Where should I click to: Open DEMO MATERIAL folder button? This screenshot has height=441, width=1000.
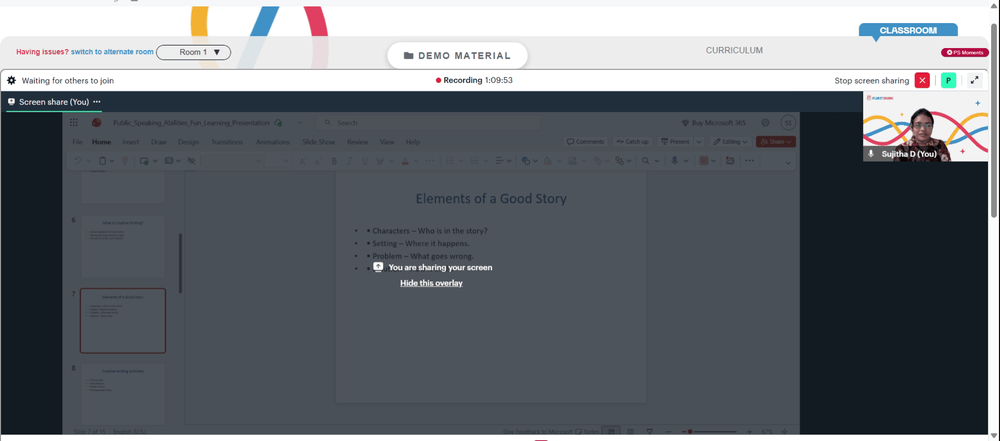tap(457, 56)
